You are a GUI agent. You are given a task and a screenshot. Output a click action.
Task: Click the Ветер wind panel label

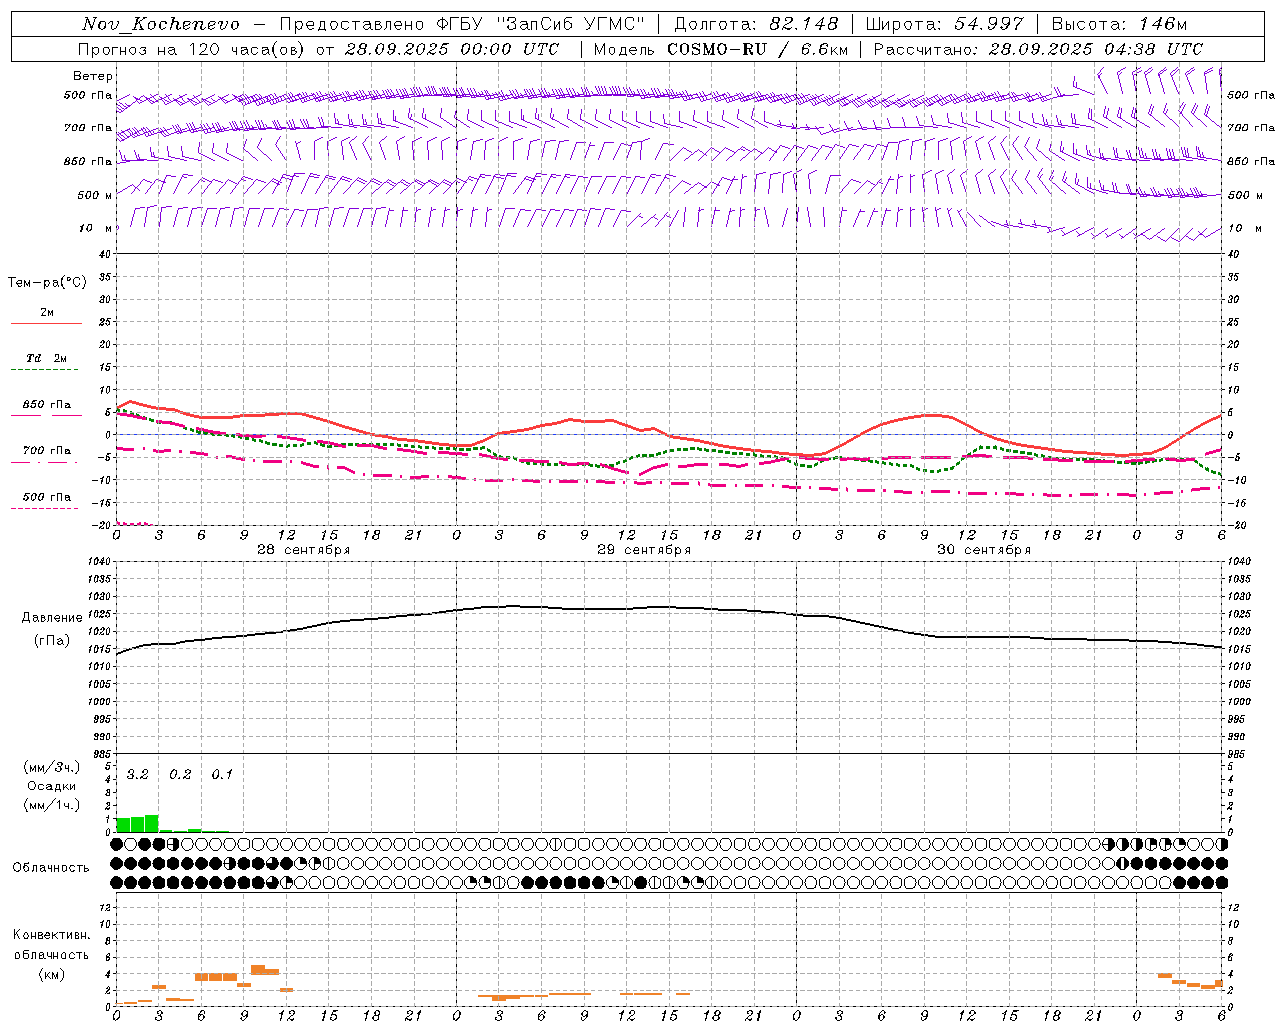pyautogui.click(x=92, y=76)
